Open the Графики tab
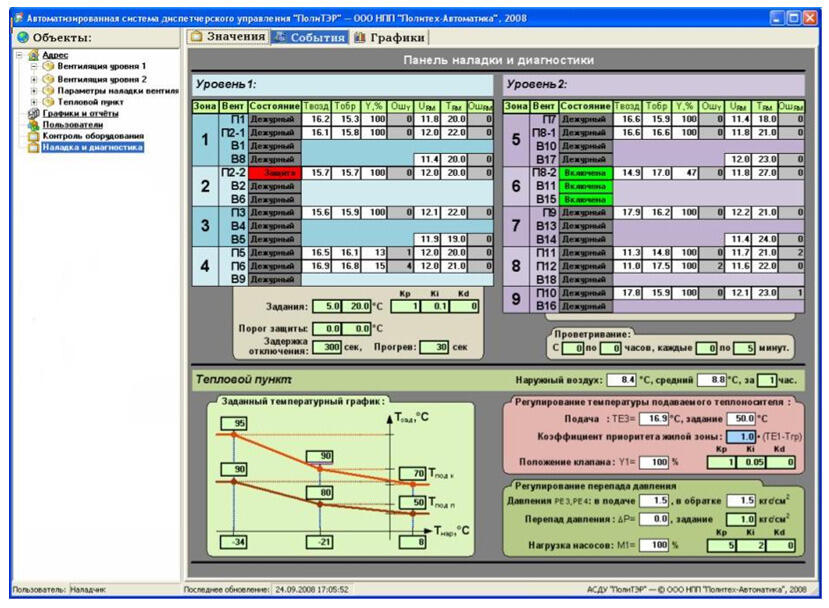This screenshot has width=829, height=608. tap(390, 38)
